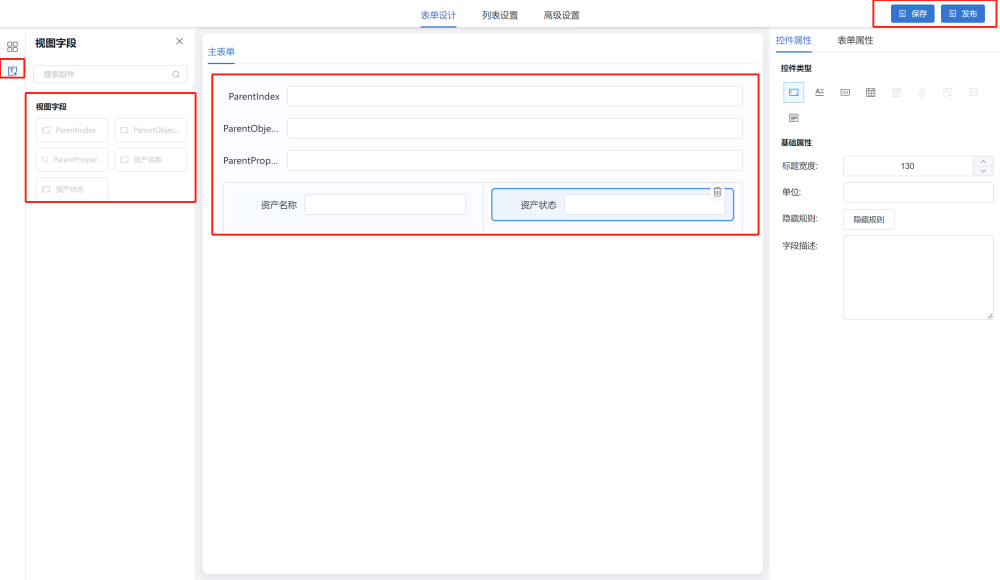Pick the control type icon in second row
This screenshot has height=580, width=1000.
(793, 117)
